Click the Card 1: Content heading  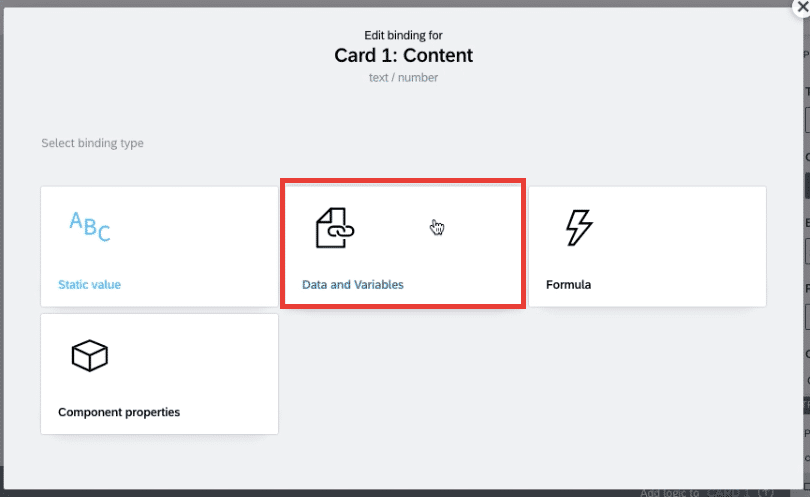coord(403,55)
